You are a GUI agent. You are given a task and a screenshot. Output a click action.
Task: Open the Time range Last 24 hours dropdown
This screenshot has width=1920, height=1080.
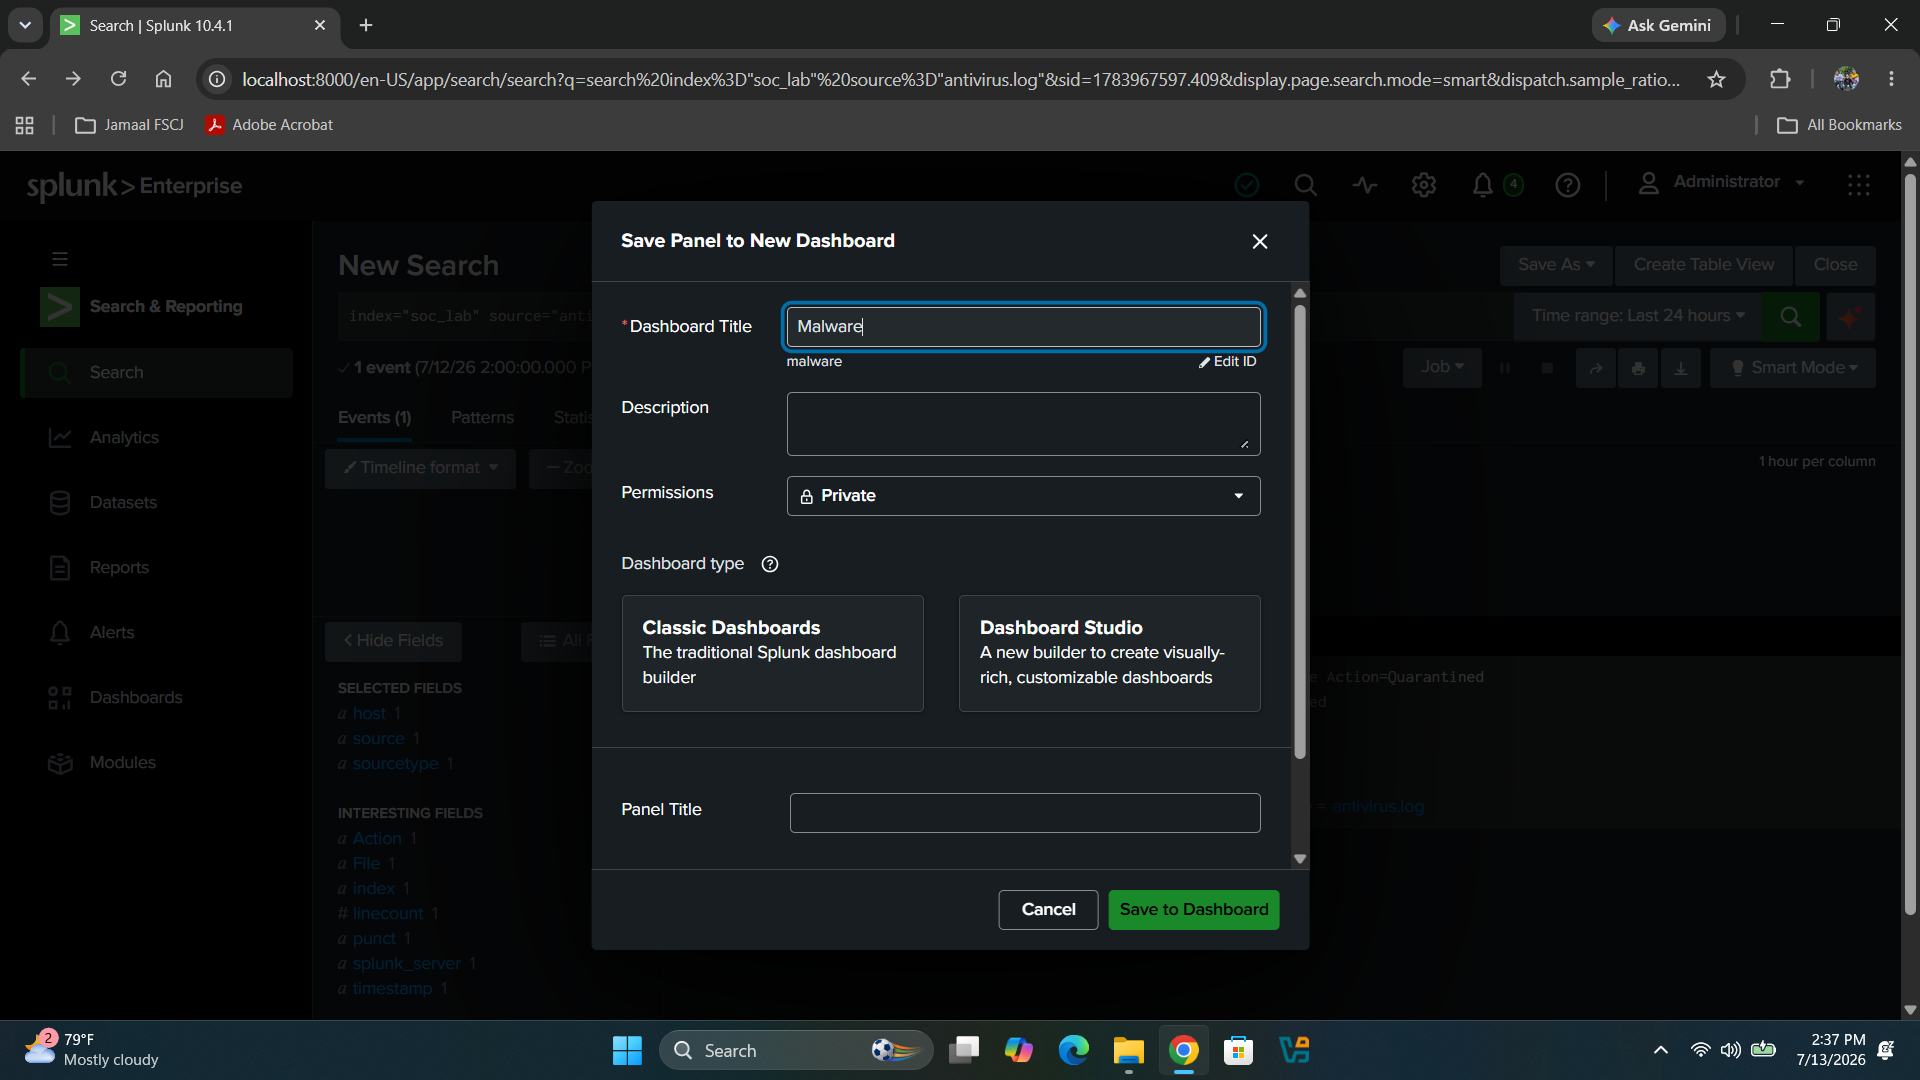coord(1638,316)
